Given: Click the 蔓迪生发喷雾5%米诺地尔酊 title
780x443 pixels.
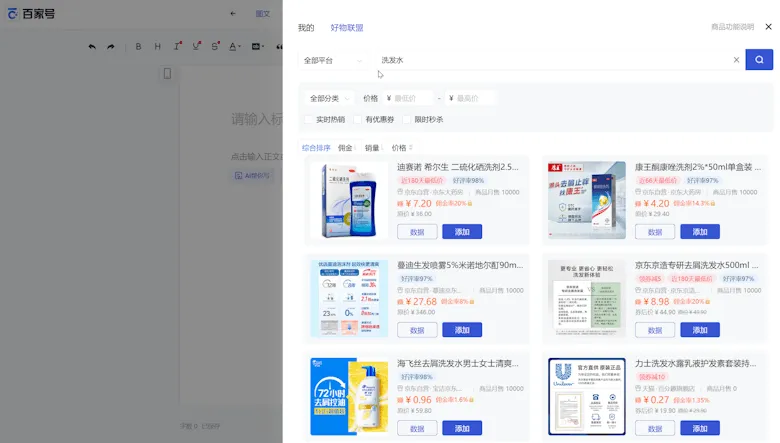Looking at the screenshot, I should pyautogui.click(x=460, y=265).
